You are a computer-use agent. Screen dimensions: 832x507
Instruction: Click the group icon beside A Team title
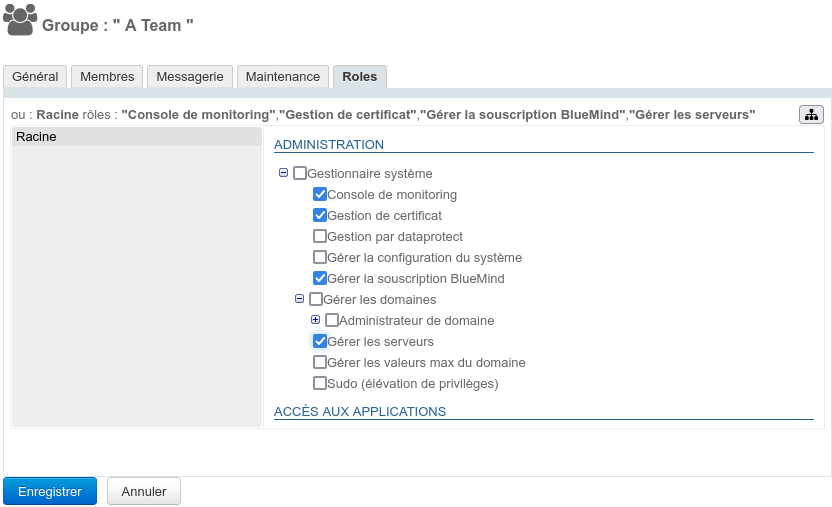(20, 20)
